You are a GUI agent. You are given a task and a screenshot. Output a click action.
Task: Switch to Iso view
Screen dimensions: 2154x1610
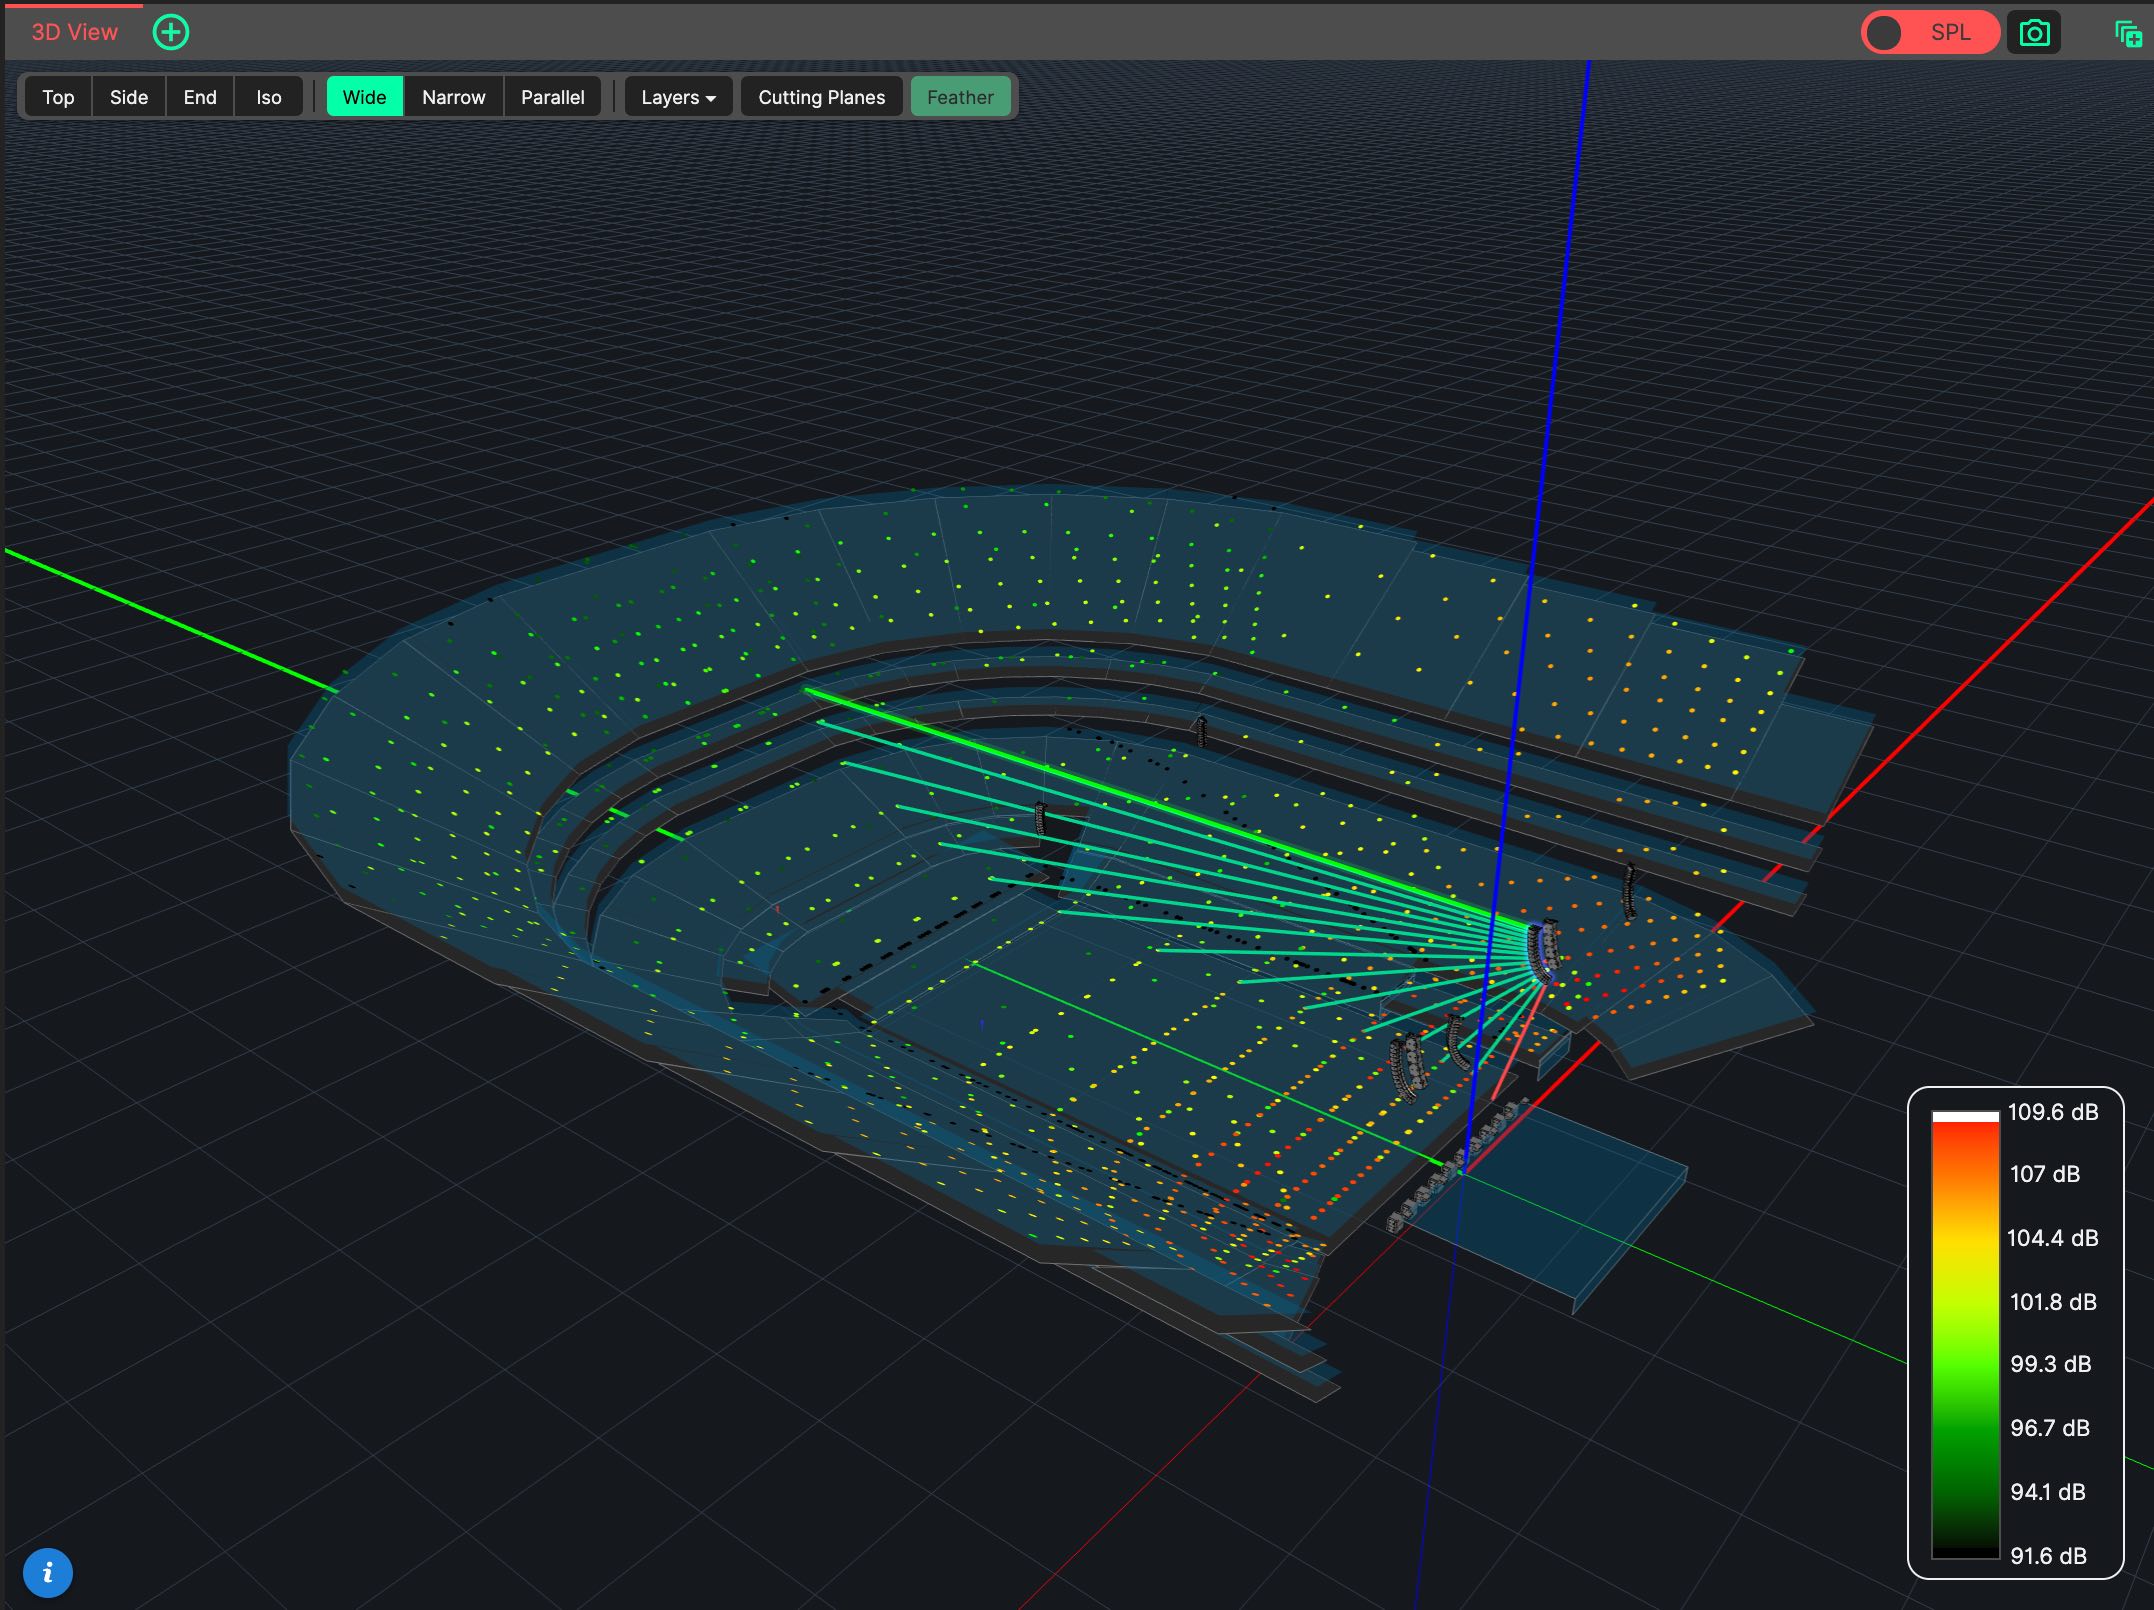(x=268, y=97)
